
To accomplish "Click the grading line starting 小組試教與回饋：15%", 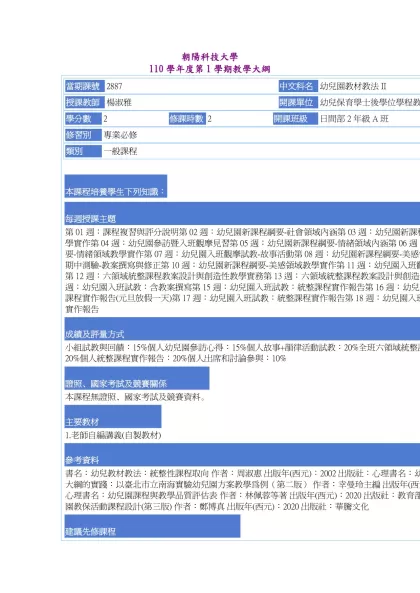I will pyautogui.click(x=242, y=348).
